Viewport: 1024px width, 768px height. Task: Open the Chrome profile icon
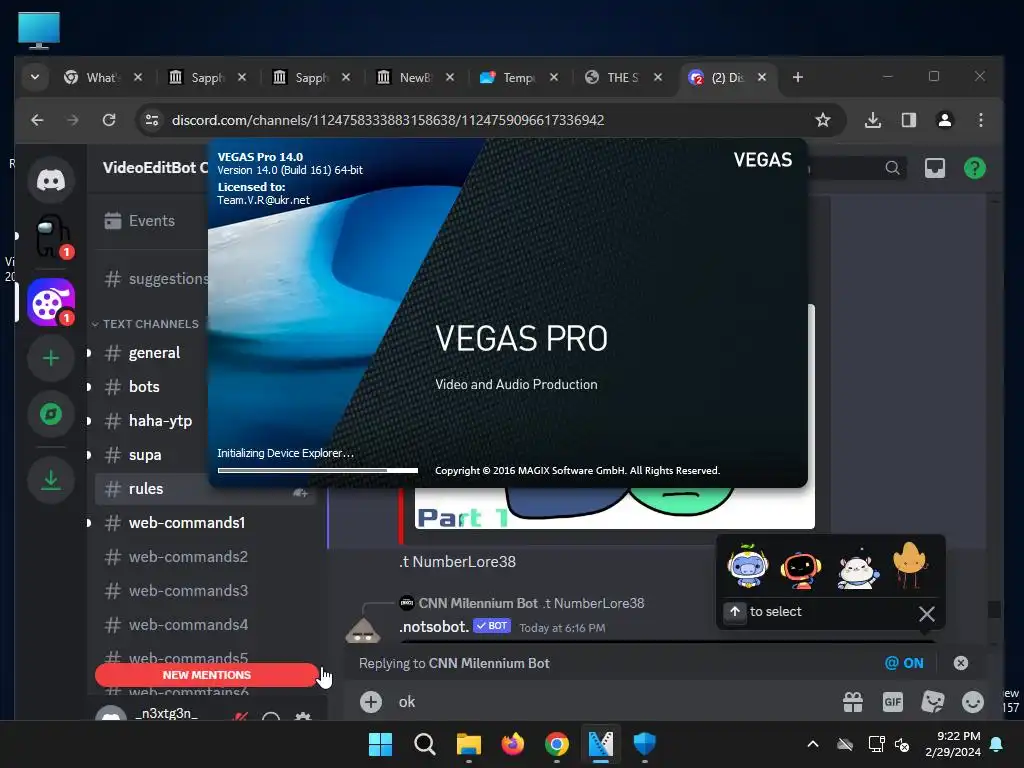pyautogui.click(x=944, y=120)
